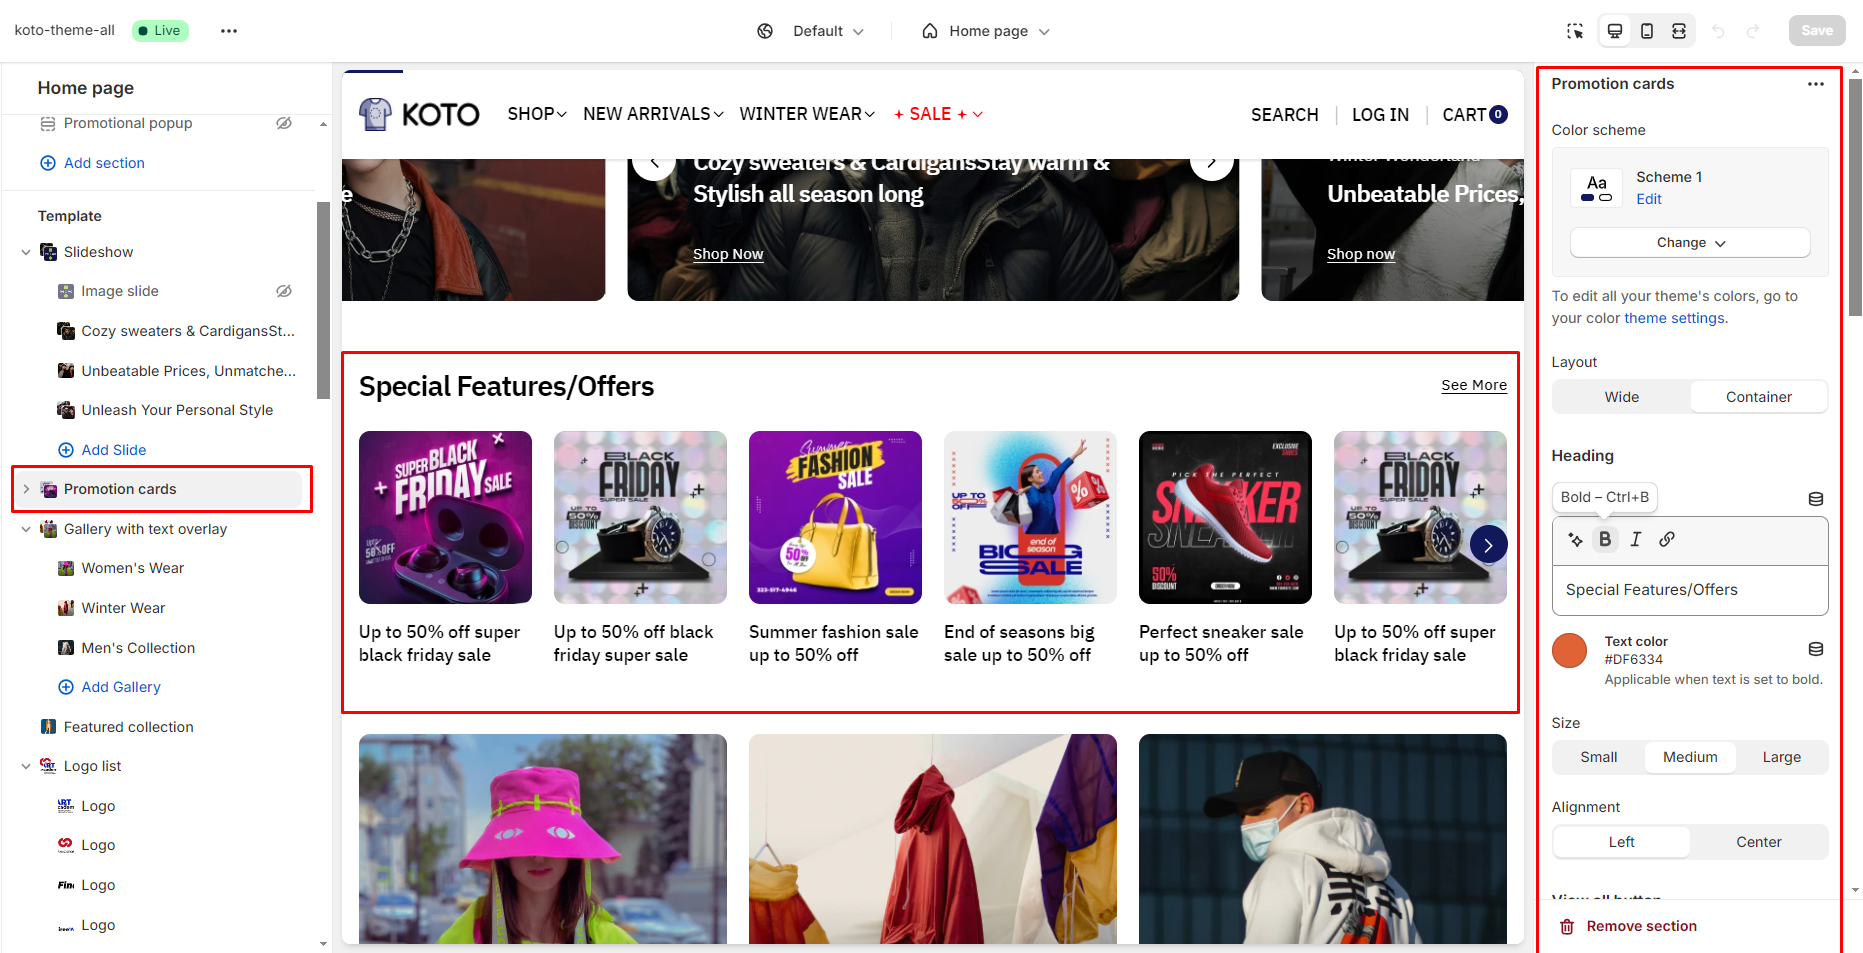
Task: Click the Italic formatting icon
Action: pyautogui.click(x=1636, y=539)
